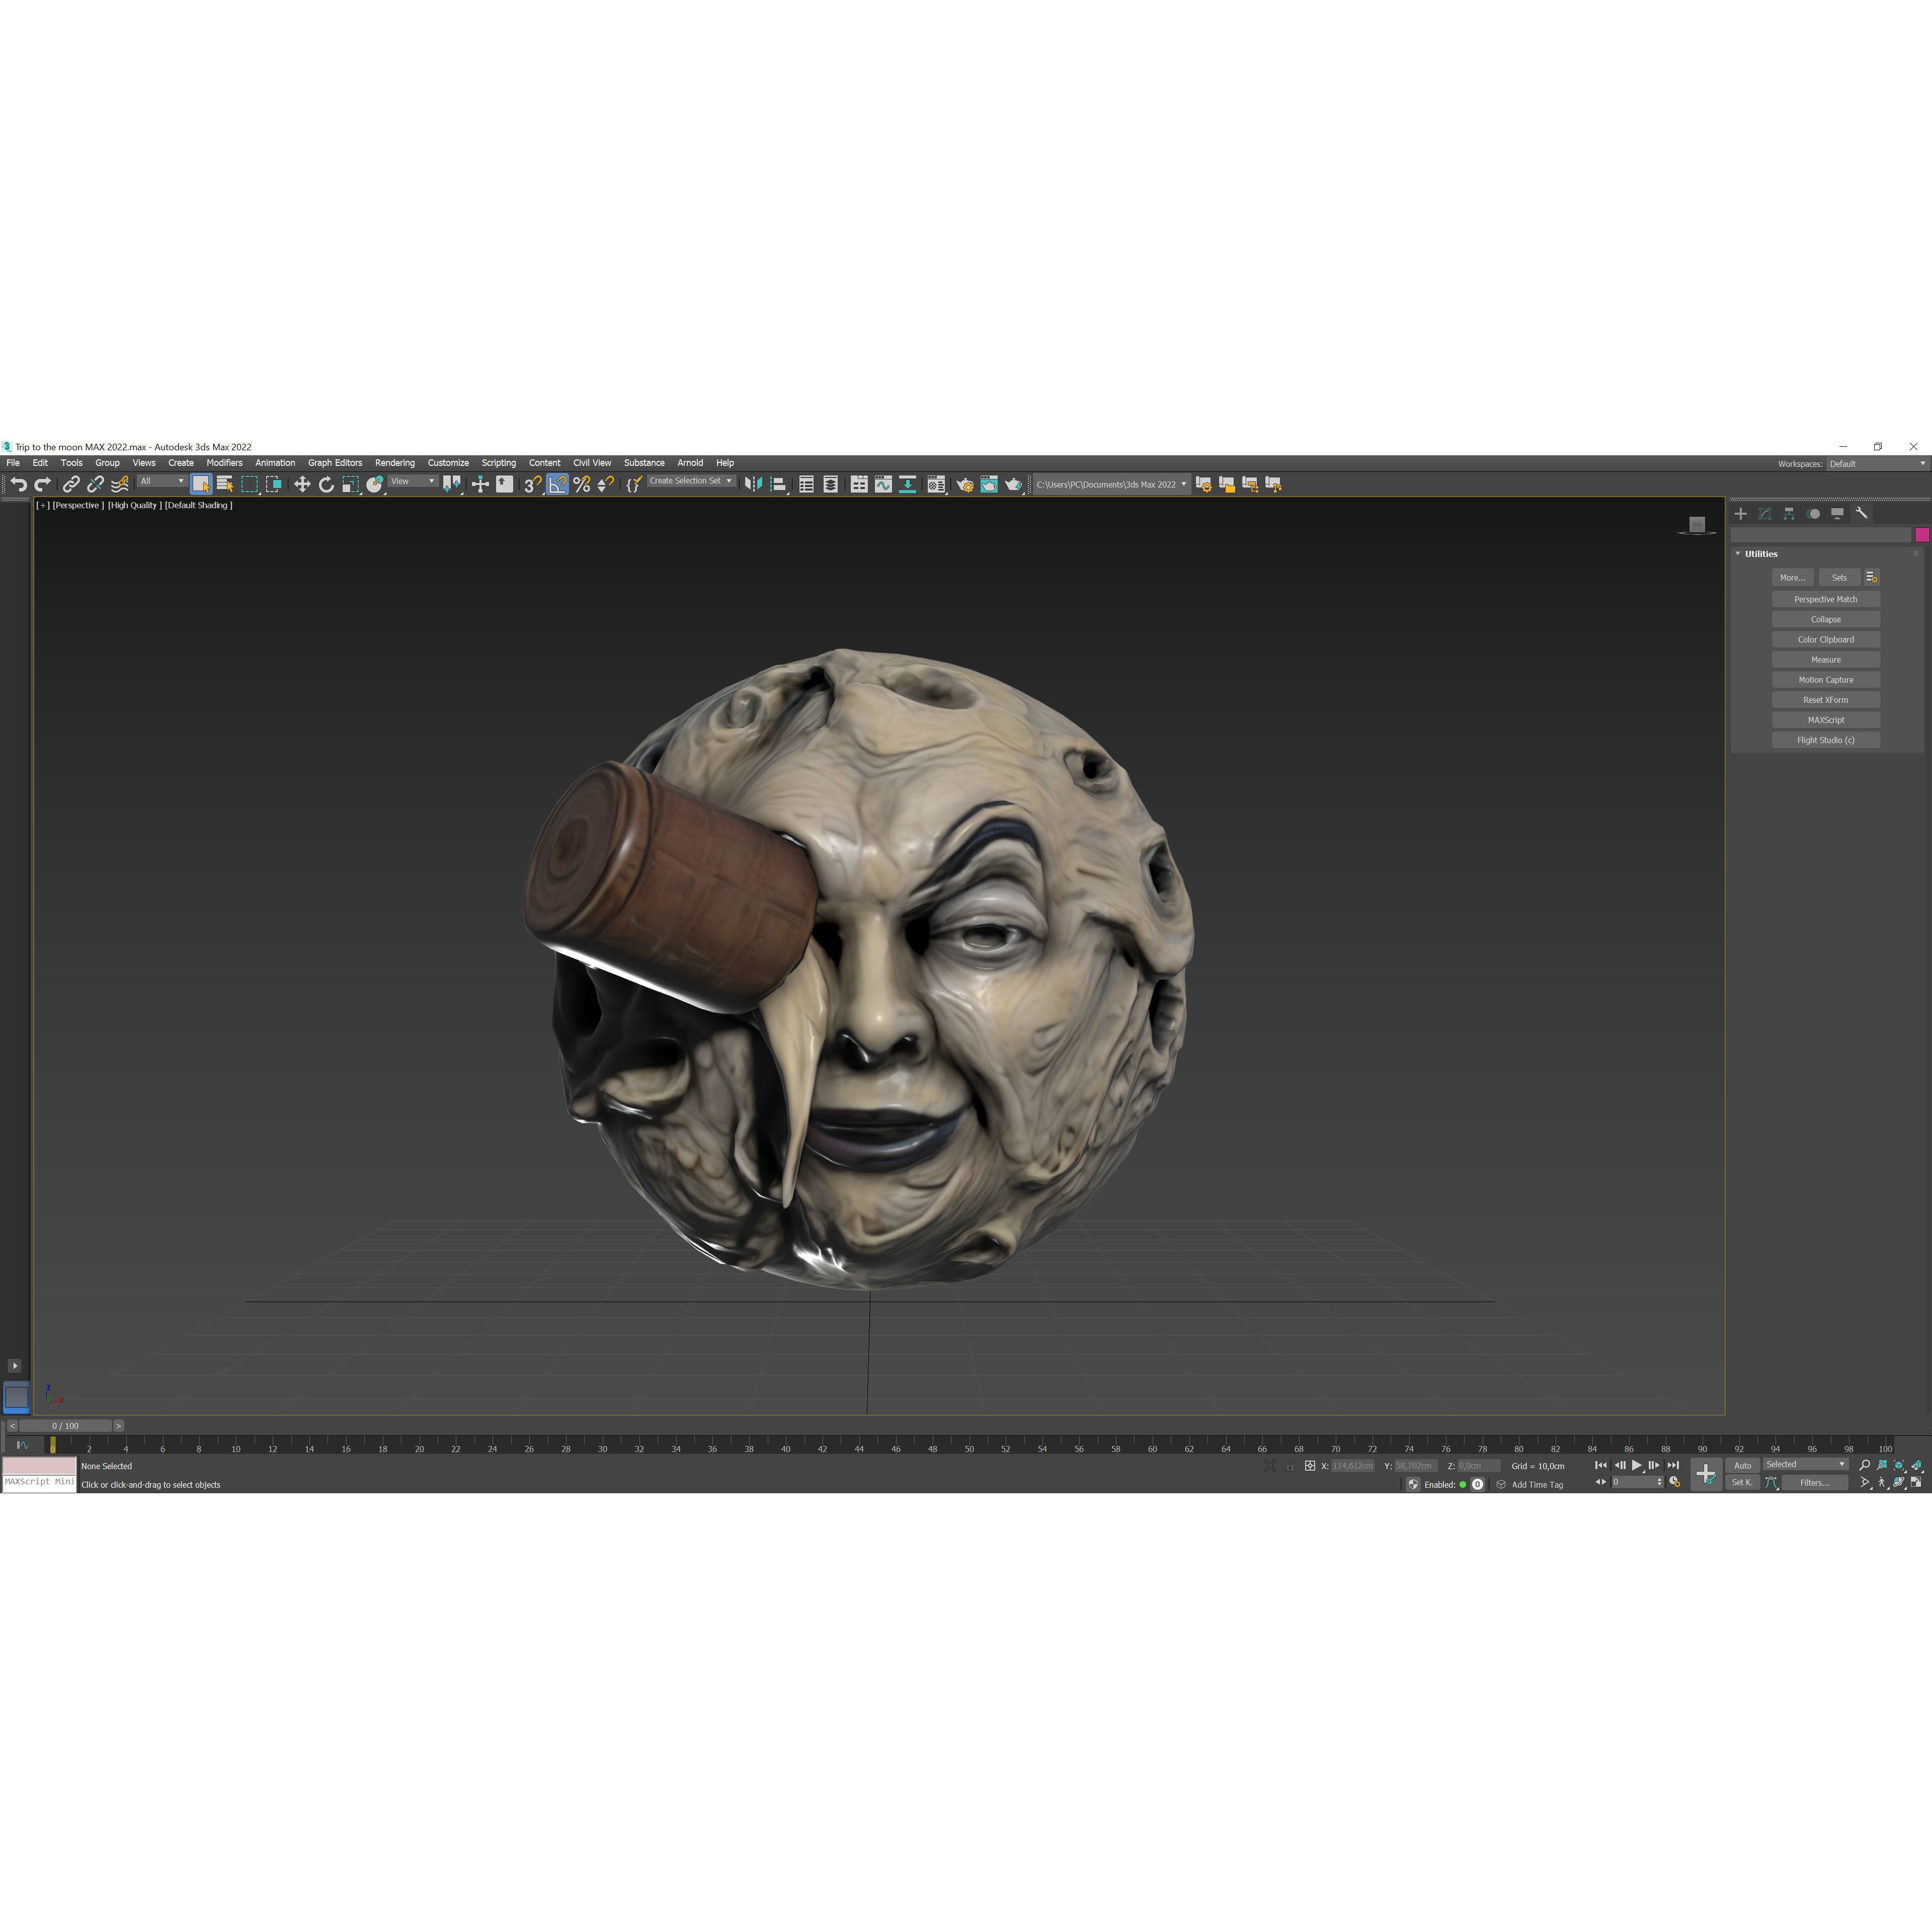The height and width of the screenshot is (1932, 1932).
Task: Toggle Percent Snap on the toolbar
Action: pos(581,484)
